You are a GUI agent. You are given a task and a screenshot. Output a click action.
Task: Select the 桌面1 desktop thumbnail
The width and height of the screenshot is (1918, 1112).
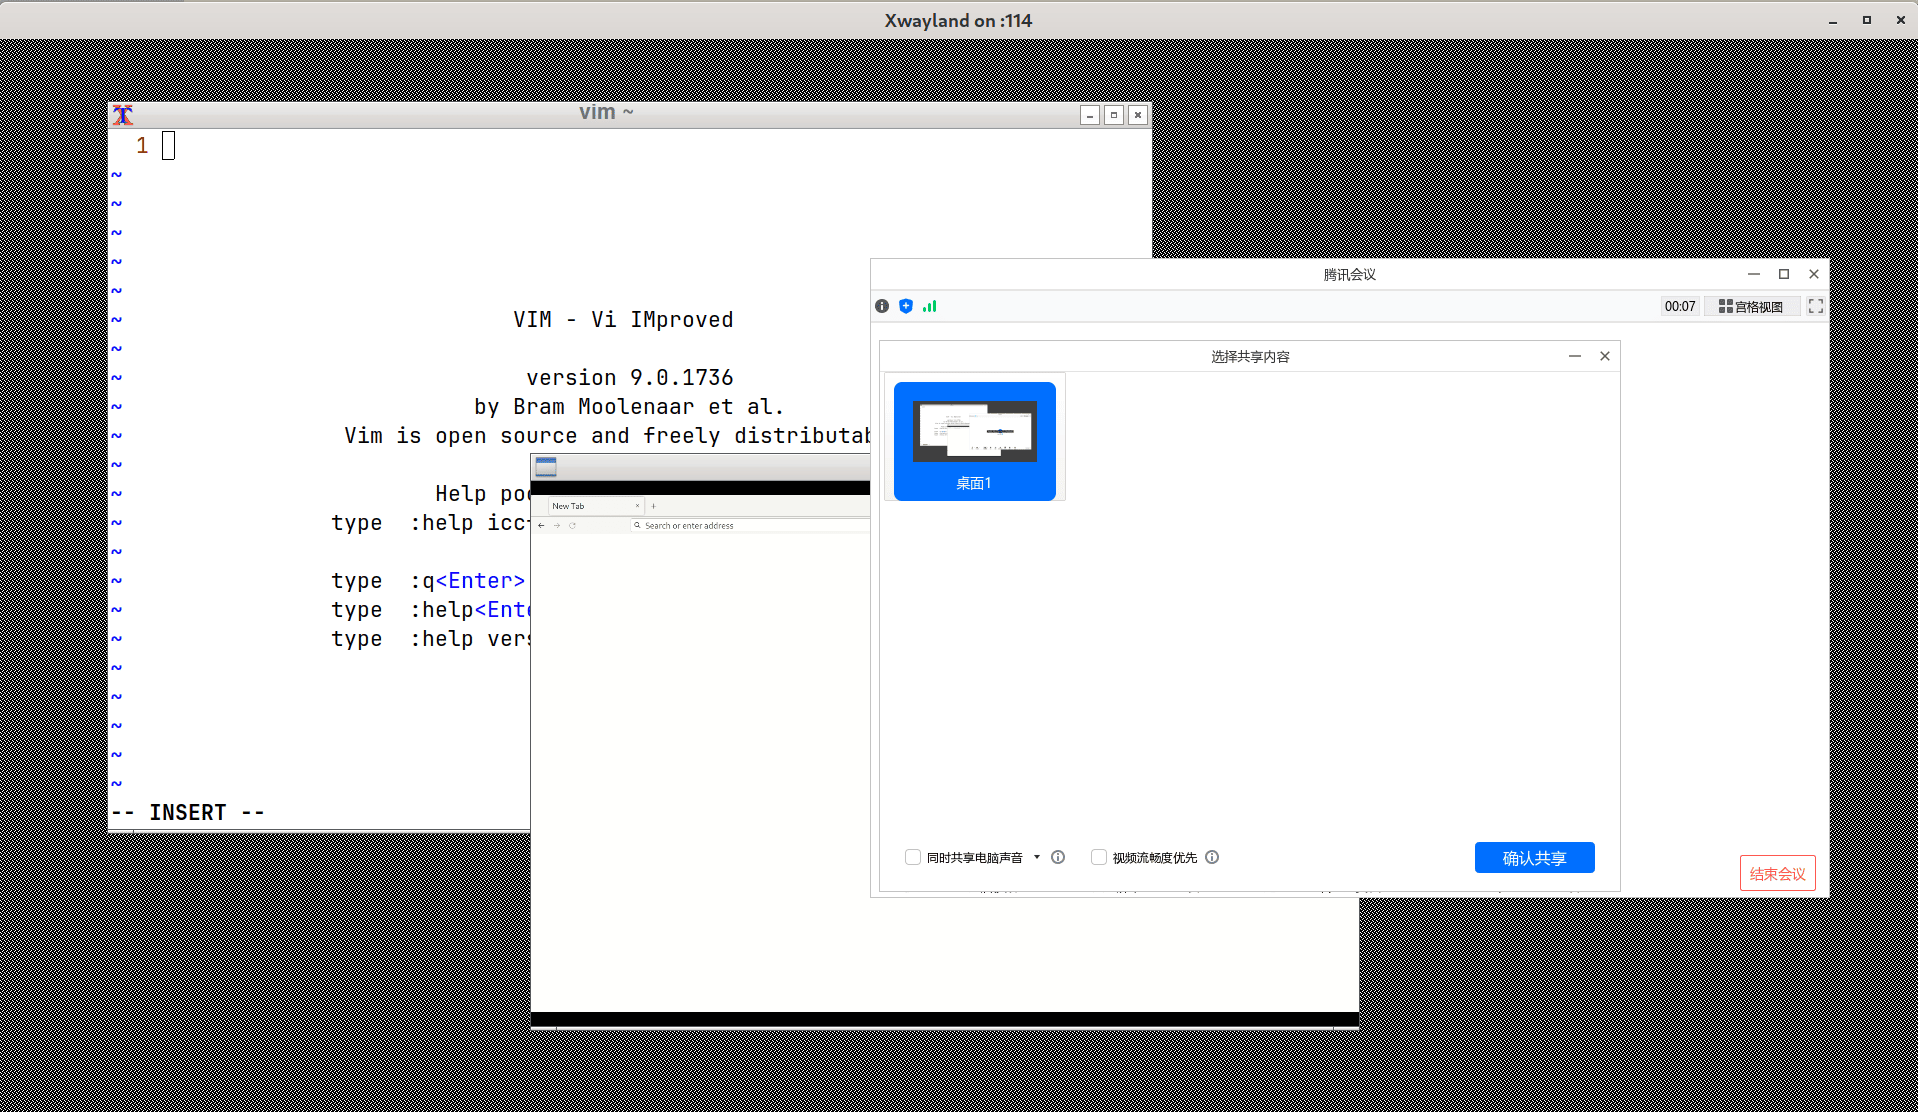coord(975,441)
